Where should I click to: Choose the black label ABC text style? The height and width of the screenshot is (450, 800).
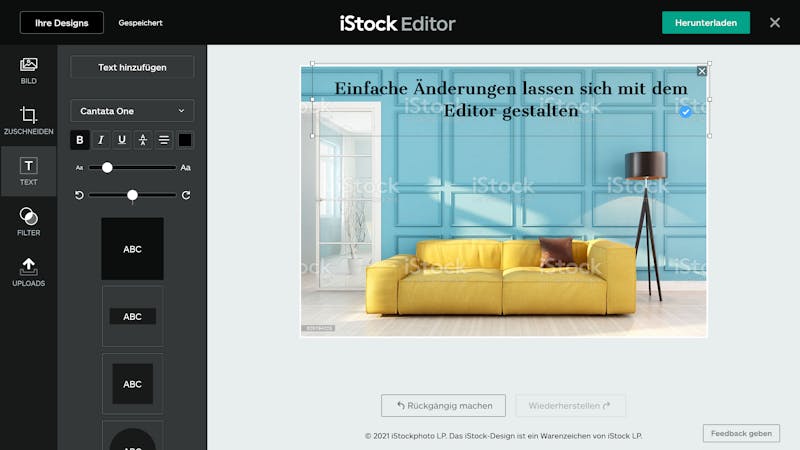(133, 316)
